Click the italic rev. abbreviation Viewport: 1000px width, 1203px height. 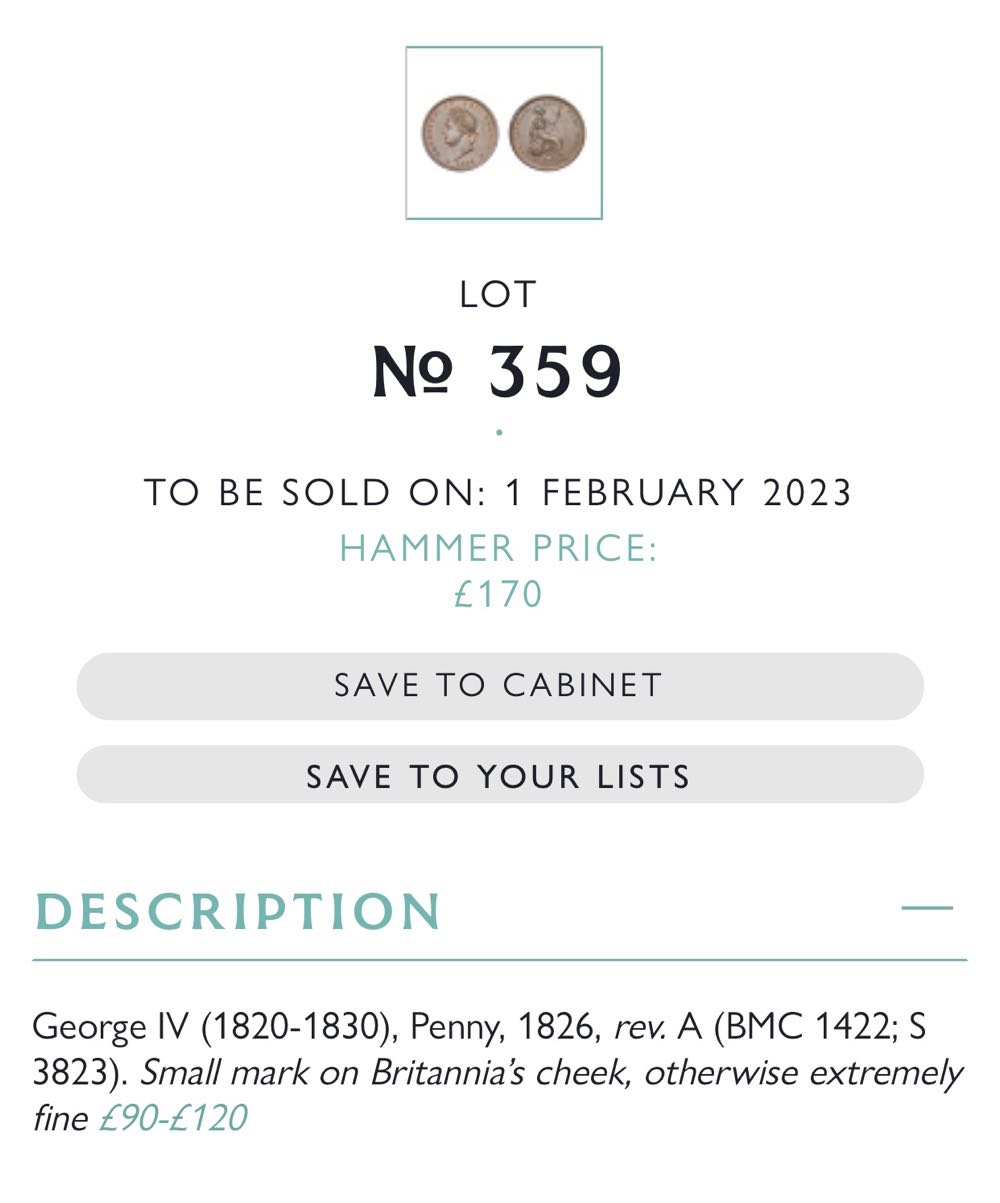click(640, 1026)
